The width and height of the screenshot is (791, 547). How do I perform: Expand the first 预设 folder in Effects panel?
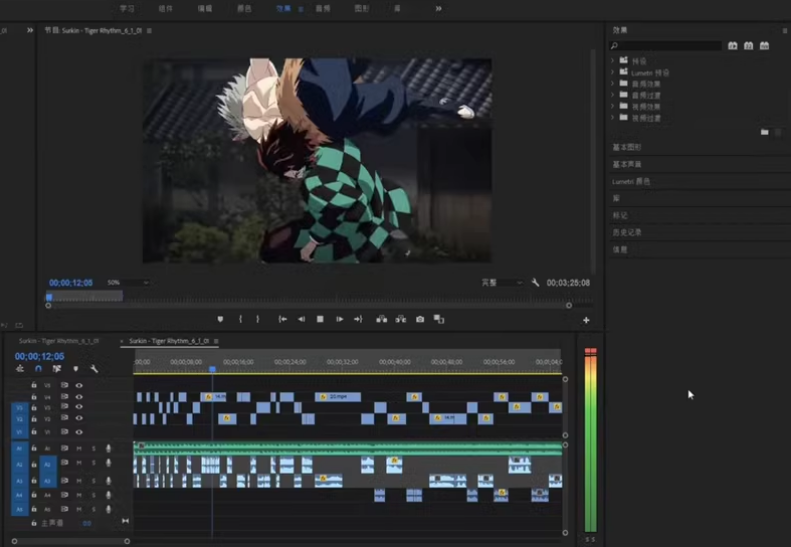(613, 61)
